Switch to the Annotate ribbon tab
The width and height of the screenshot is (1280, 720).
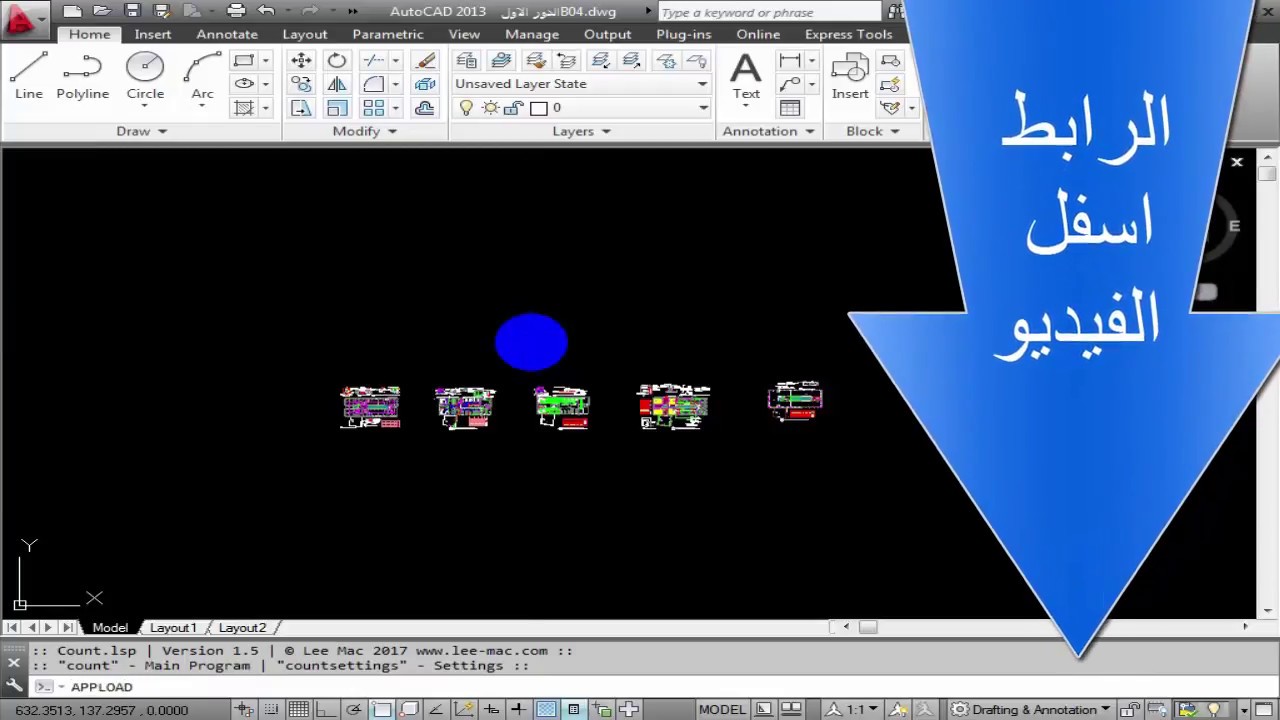click(227, 34)
